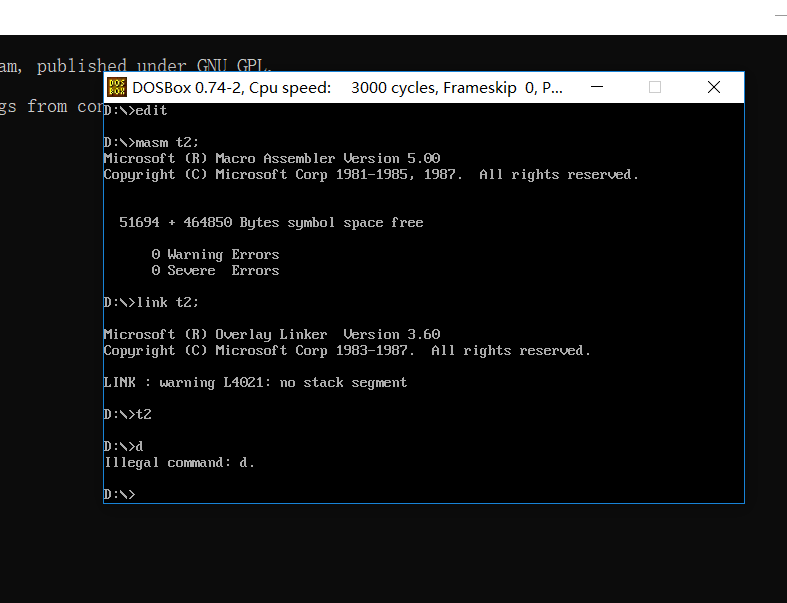The height and width of the screenshot is (603, 787).
Task: Click the copyright line showing 1981-1985, 1987
Action: [371, 175]
